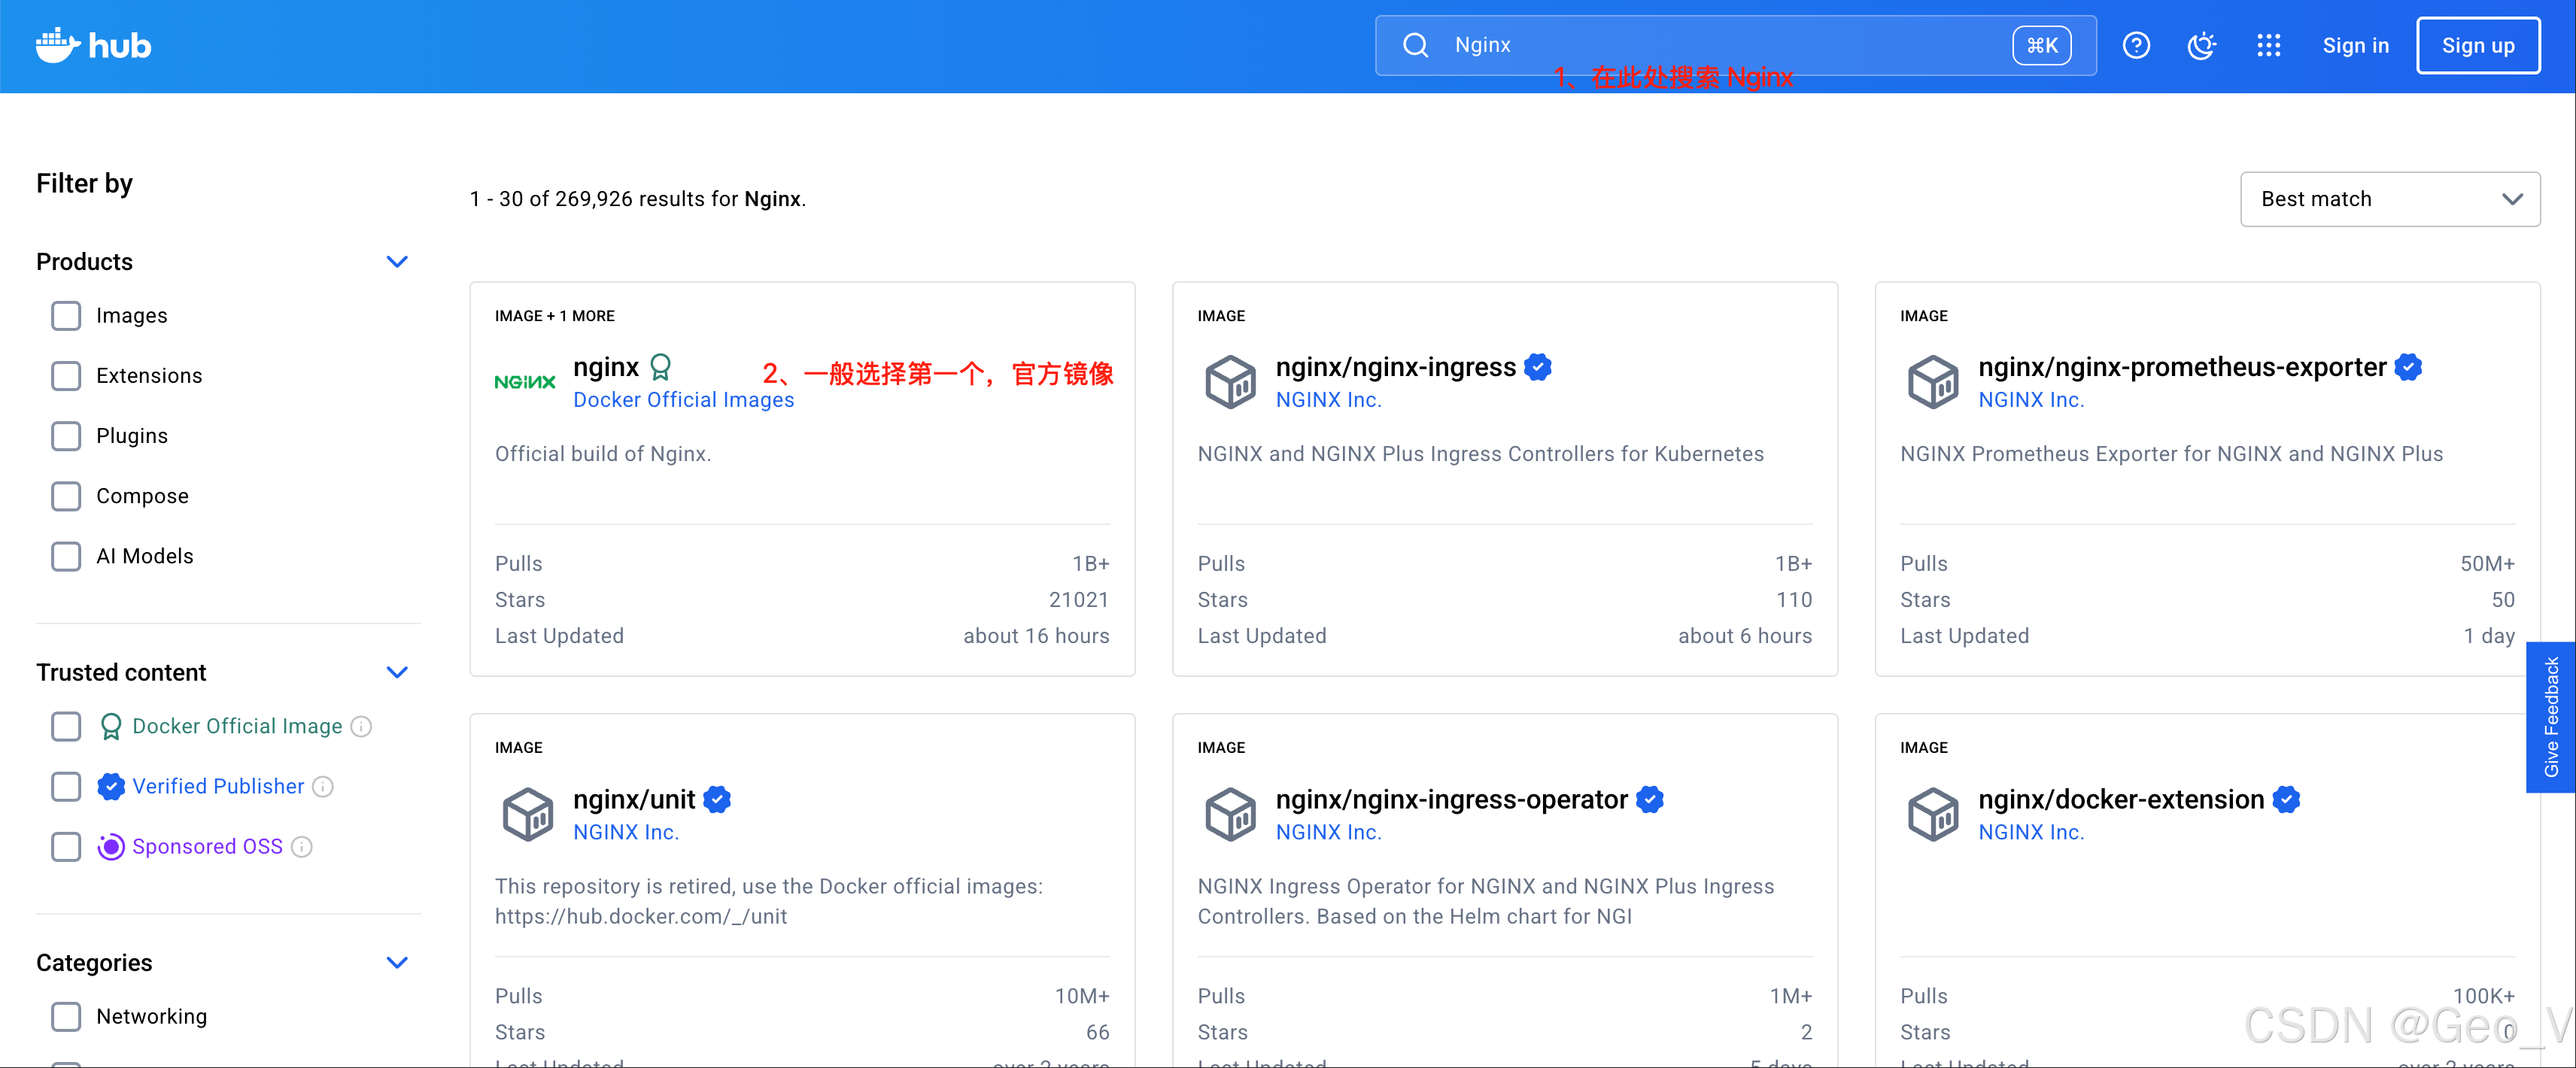
Task: Click the nginx/docker-extension cube icon
Action: click(1933, 814)
